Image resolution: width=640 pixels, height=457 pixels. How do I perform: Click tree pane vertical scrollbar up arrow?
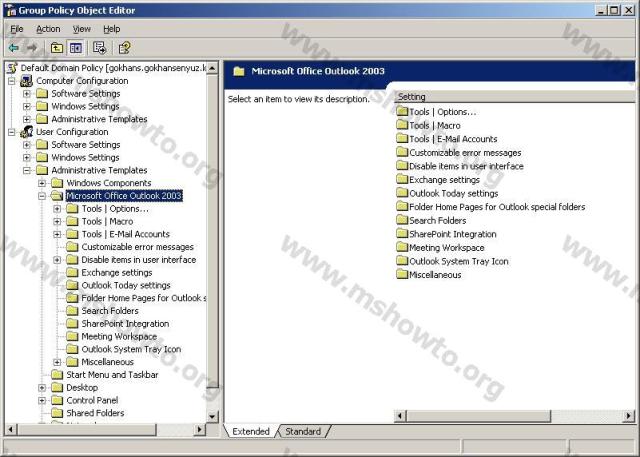212,68
